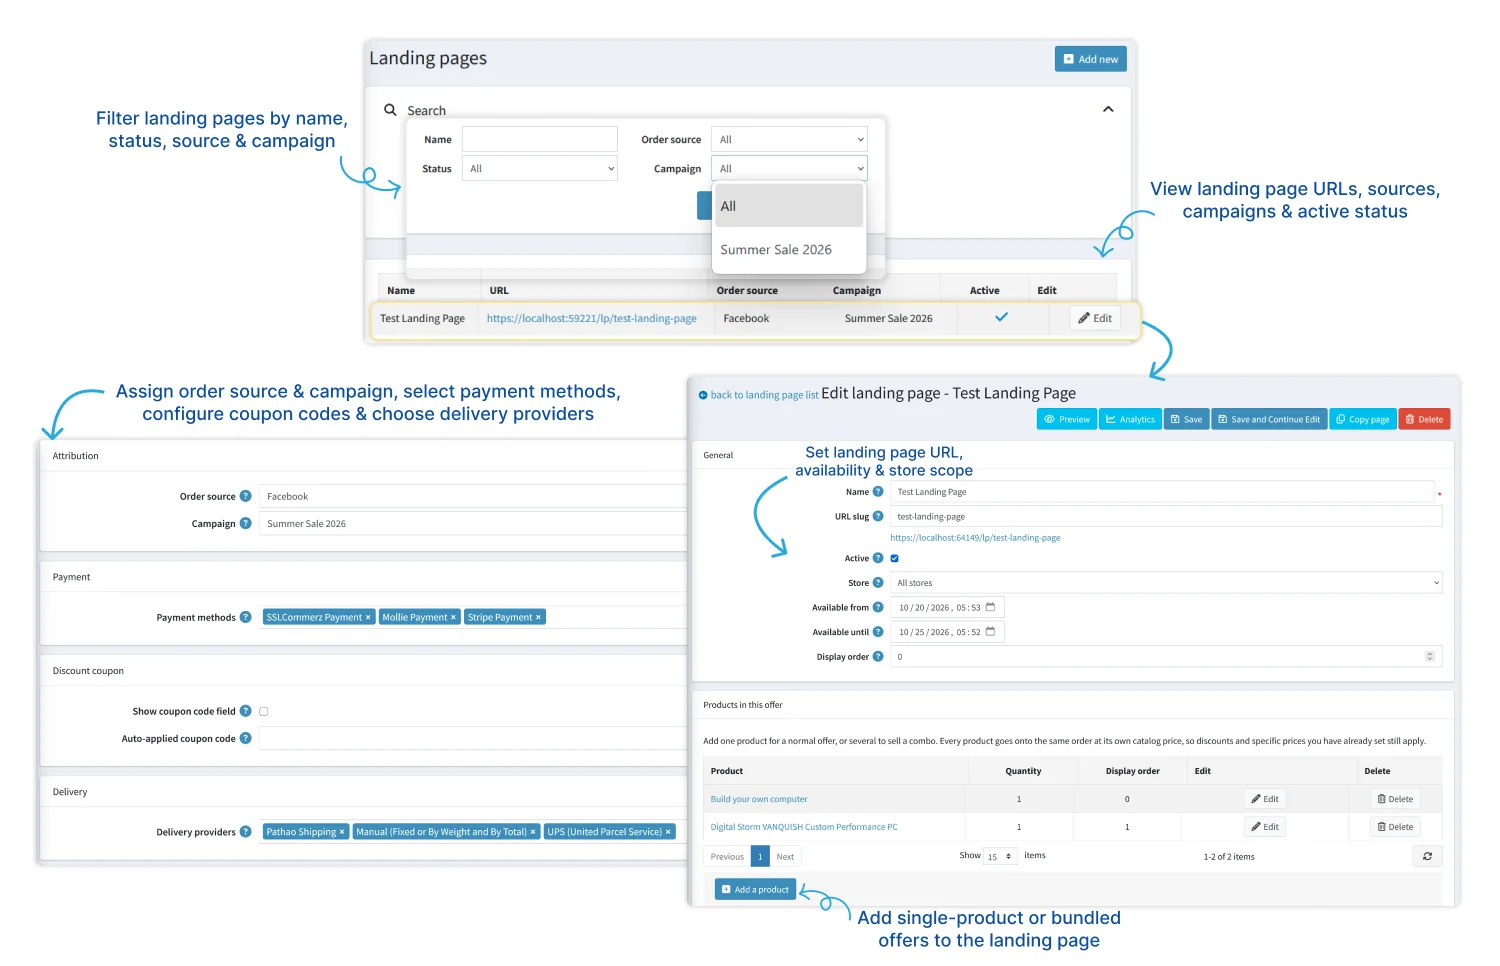The height and width of the screenshot is (966, 1500).
Task: Click the Preview button
Action: [x=1067, y=419]
